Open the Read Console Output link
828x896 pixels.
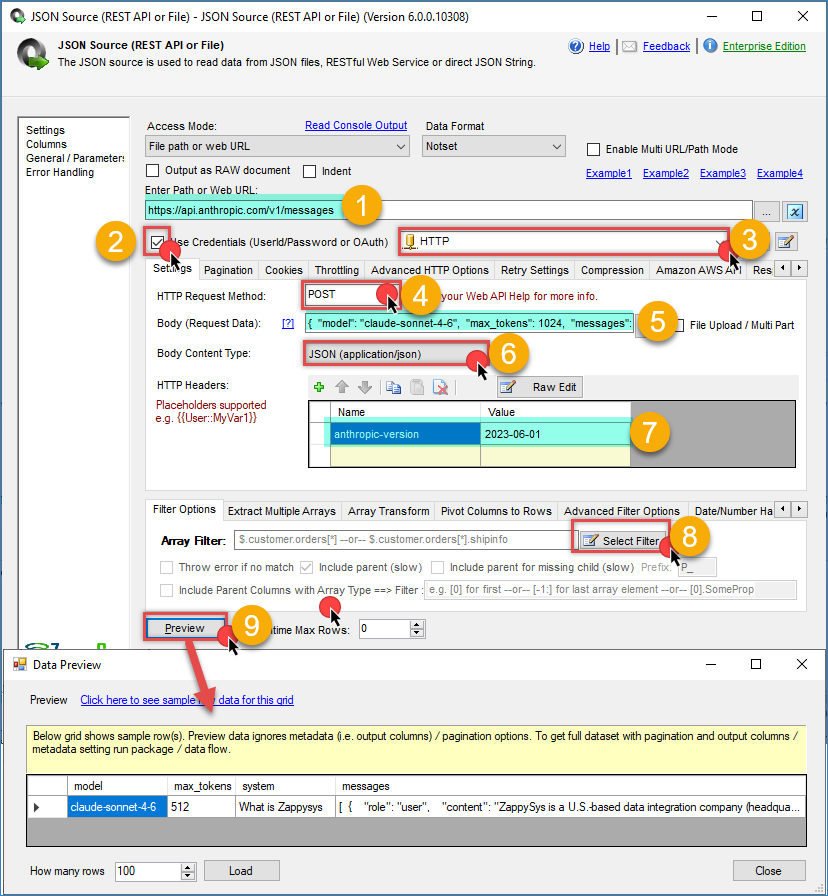(x=356, y=126)
